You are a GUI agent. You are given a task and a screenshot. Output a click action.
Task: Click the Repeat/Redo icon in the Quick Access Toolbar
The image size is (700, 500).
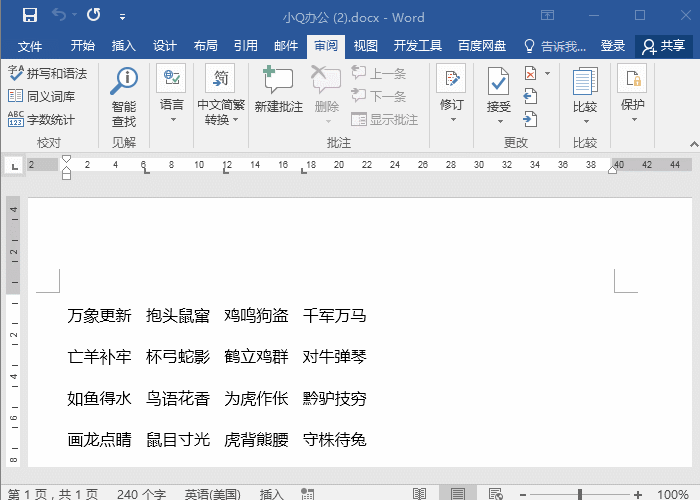coord(93,16)
